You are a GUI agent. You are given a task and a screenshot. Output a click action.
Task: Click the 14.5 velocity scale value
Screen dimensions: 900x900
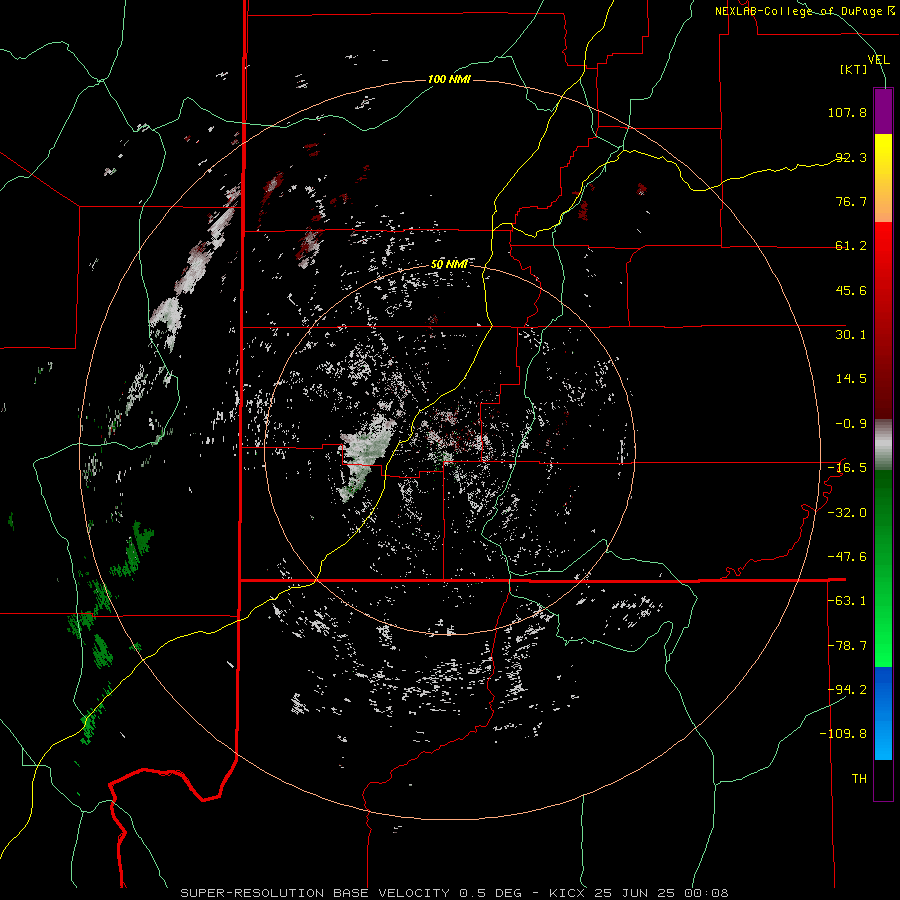coord(851,379)
